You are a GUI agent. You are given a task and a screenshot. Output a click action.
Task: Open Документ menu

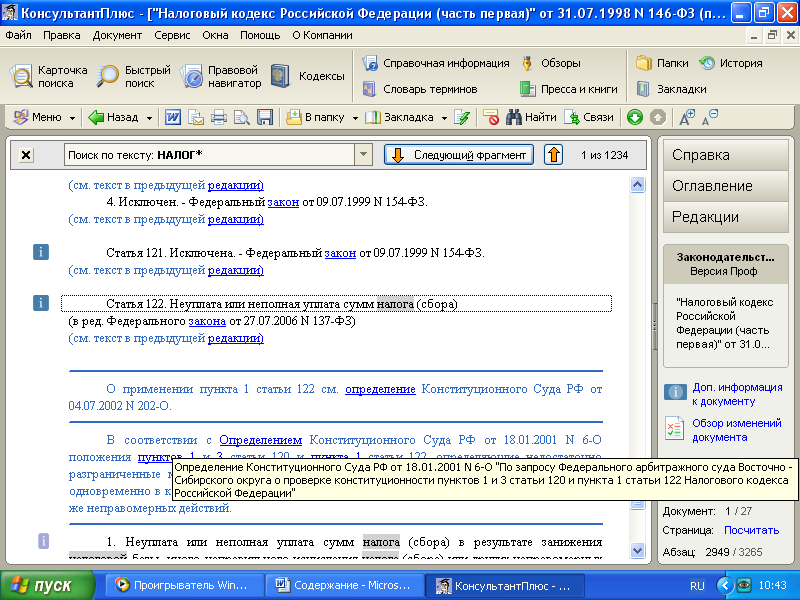[x=117, y=35]
